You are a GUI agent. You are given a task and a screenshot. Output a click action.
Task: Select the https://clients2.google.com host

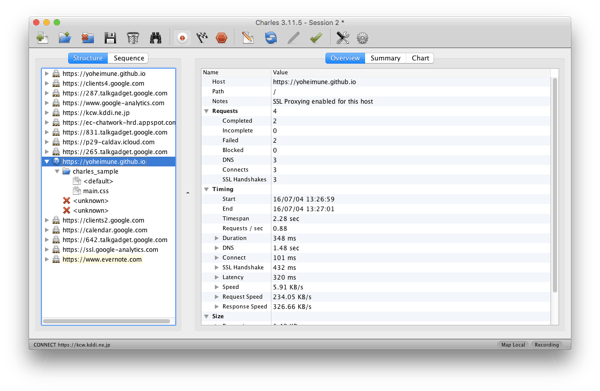click(103, 220)
